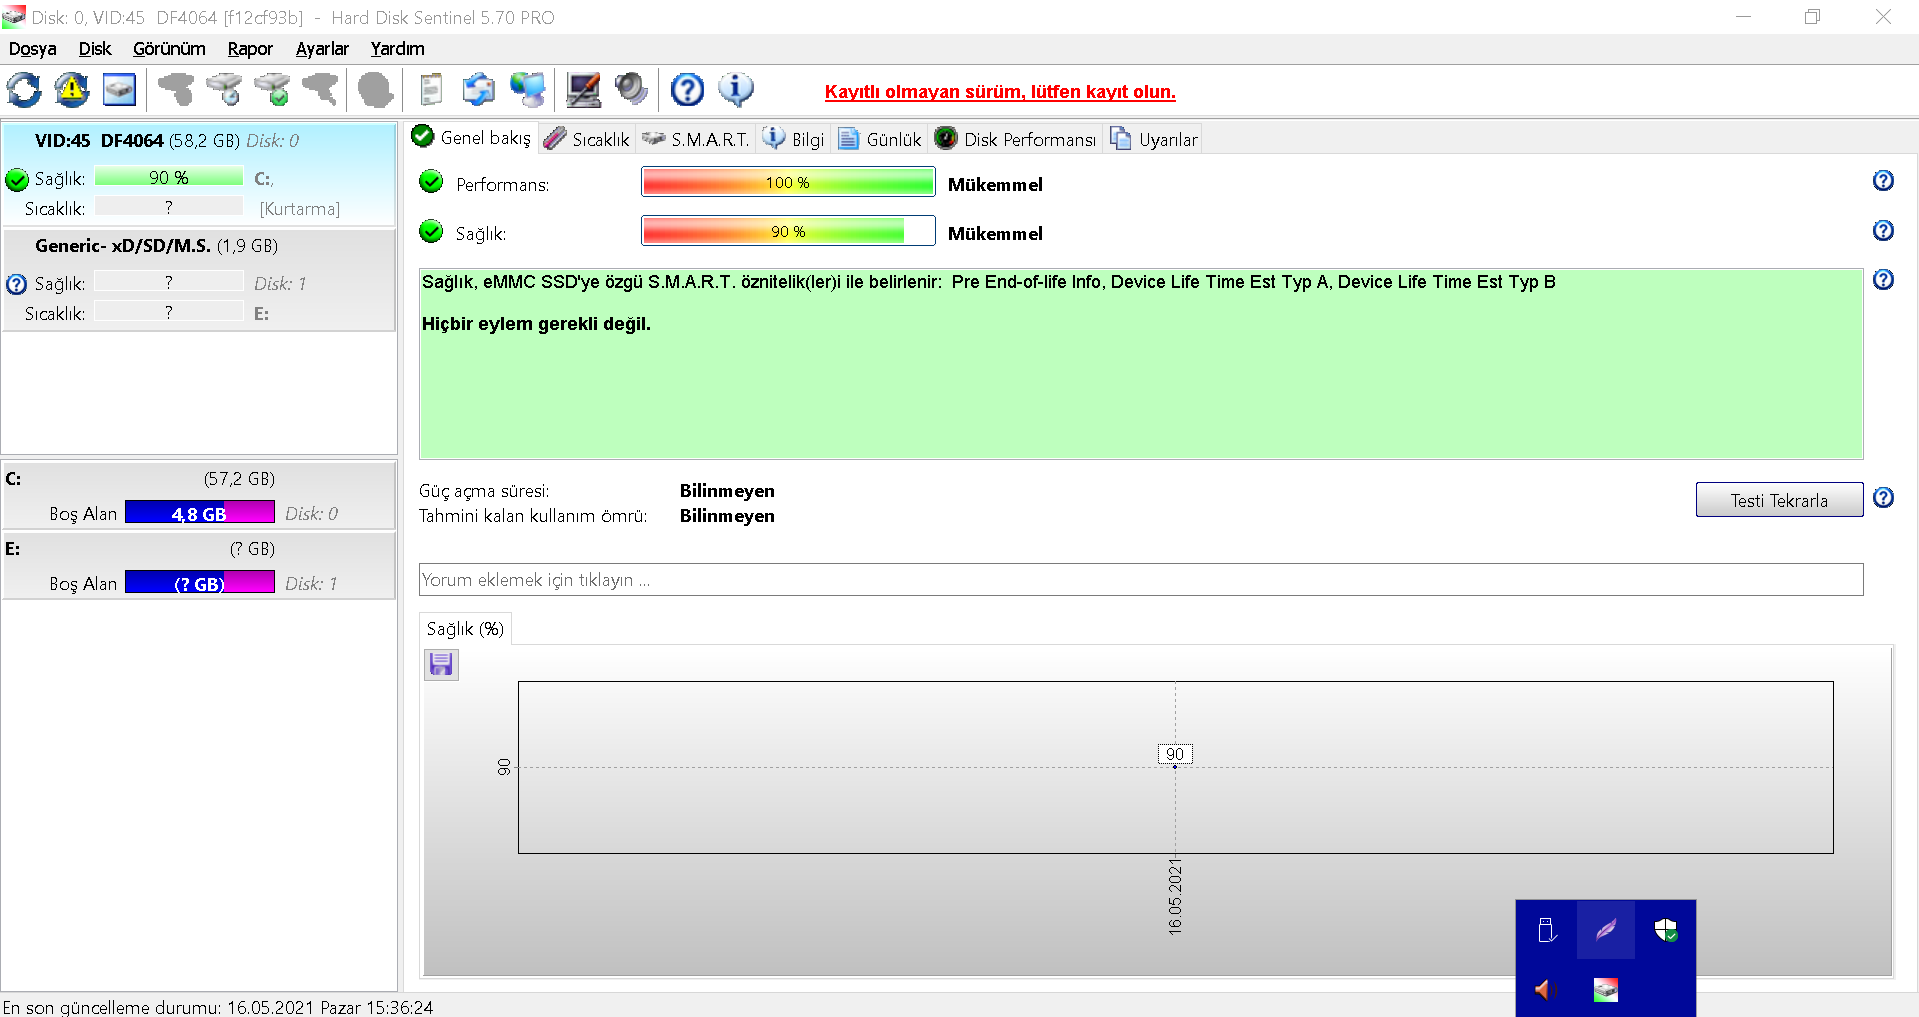1919x1017 pixels.
Task: Click the C: (57,2 GB) partition heading
Action: pyautogui.click(x=140, y=479)
